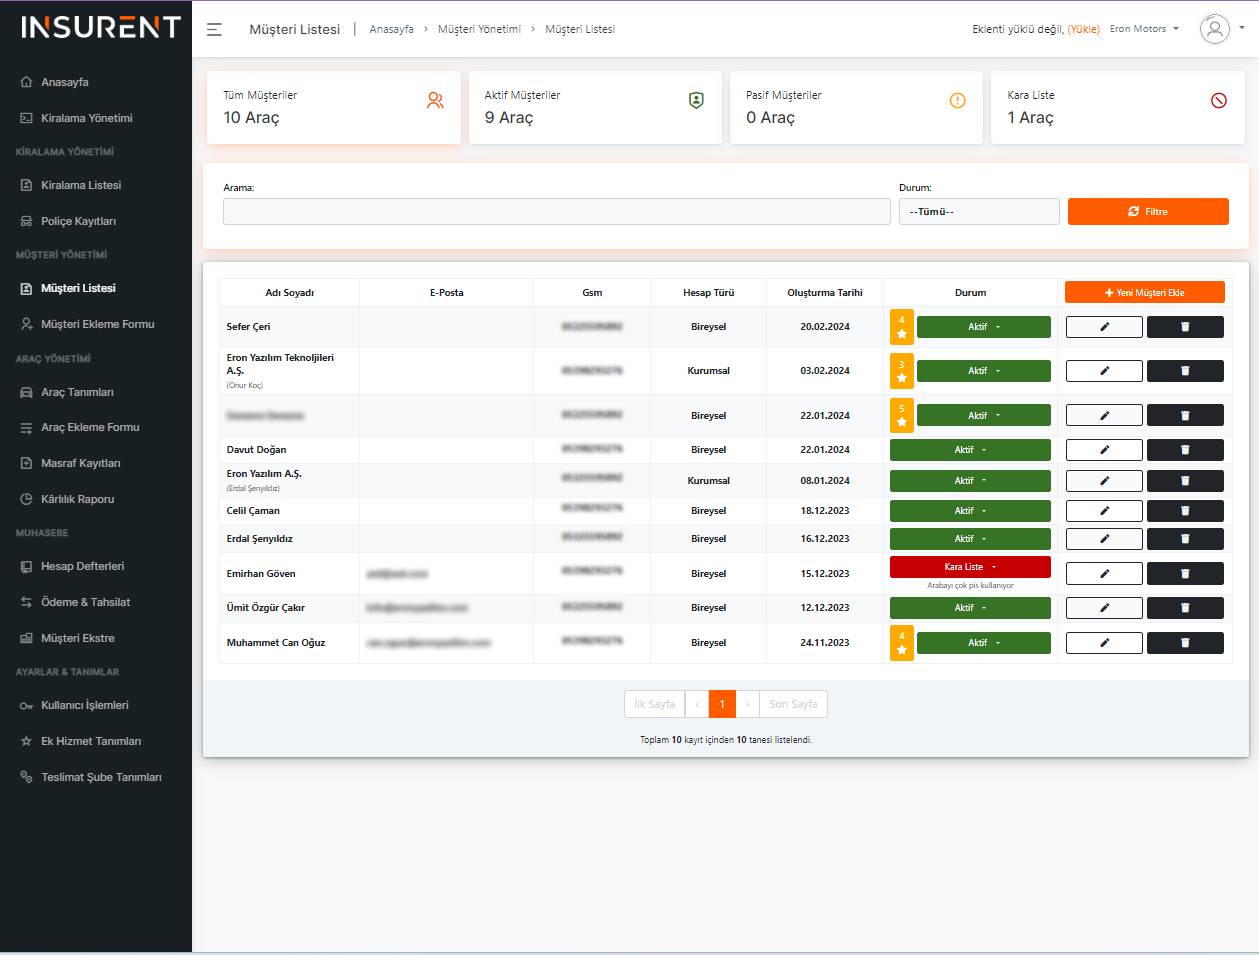Click into the Arama search field
The height and width of the screenshot is (955, 1259).
tap(556, 212)
